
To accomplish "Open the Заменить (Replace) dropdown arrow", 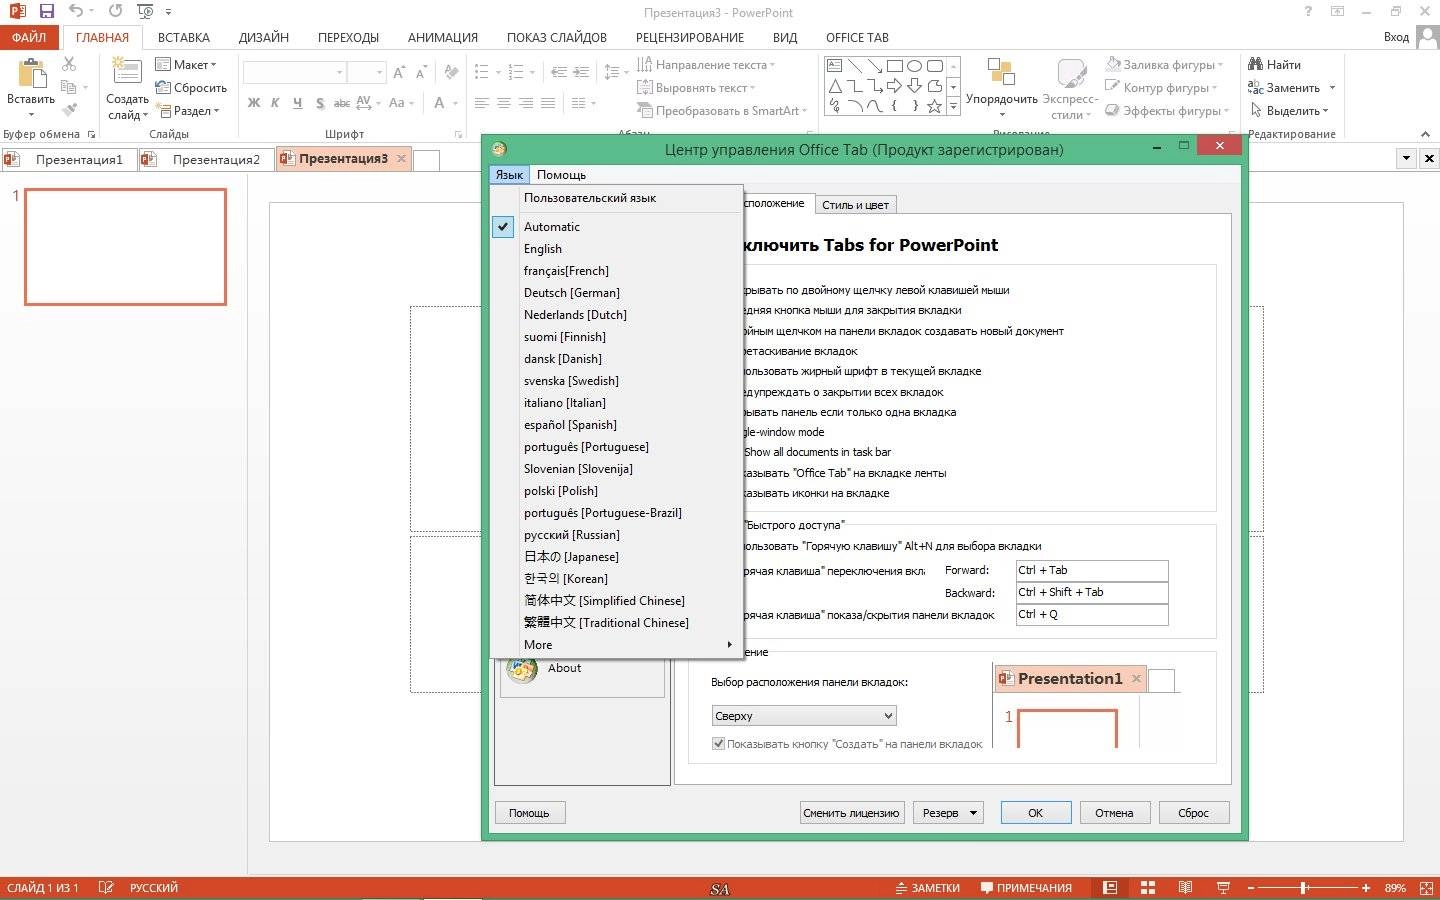I will 1332,88.
